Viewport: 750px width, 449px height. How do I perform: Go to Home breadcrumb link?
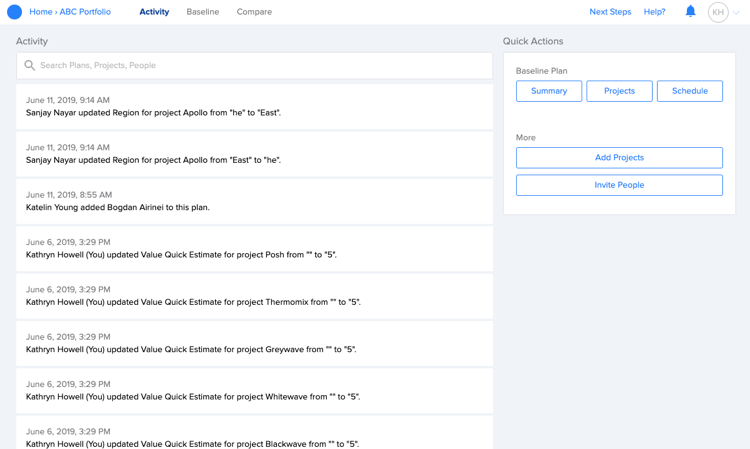coord(41,12)
